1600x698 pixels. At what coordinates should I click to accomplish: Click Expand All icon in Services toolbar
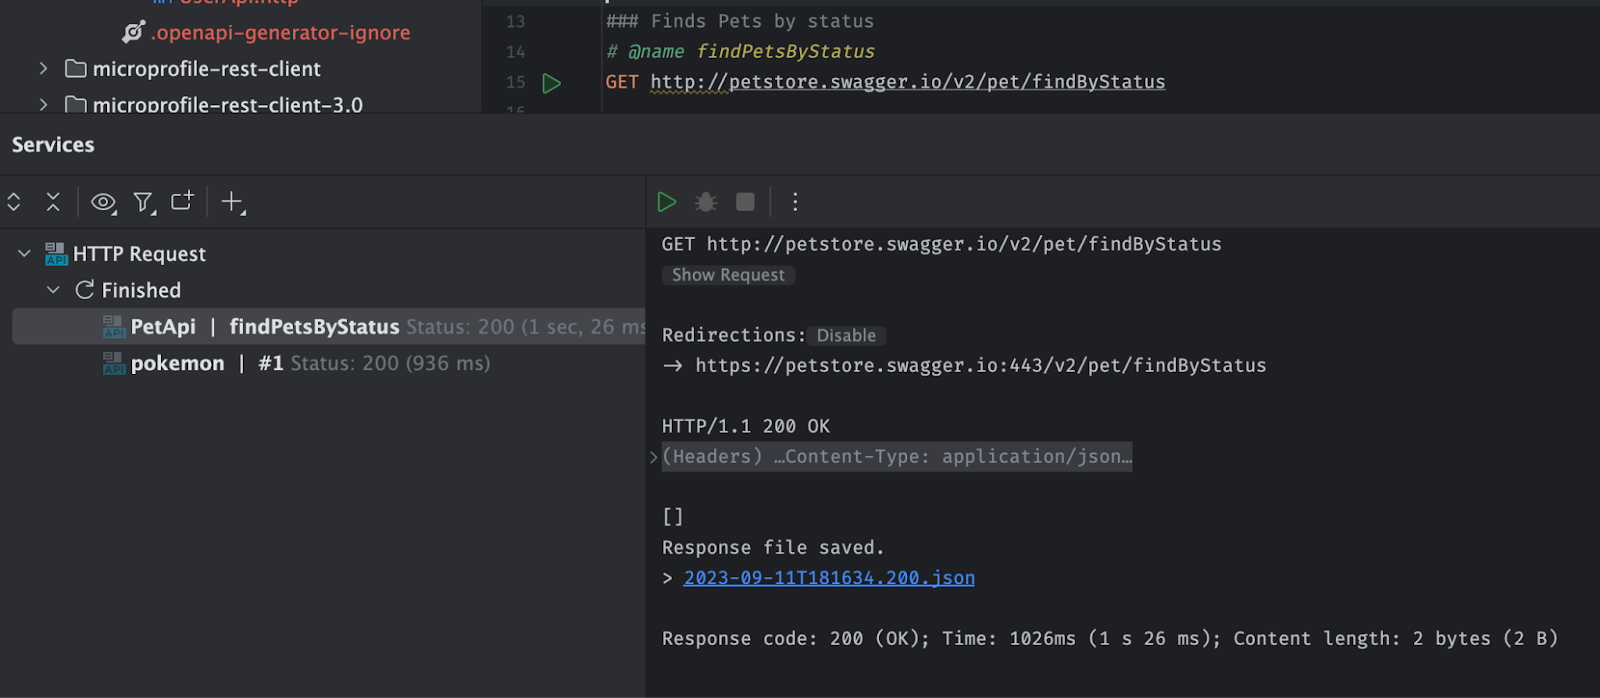pyautogui.click(x=14, y=202)
